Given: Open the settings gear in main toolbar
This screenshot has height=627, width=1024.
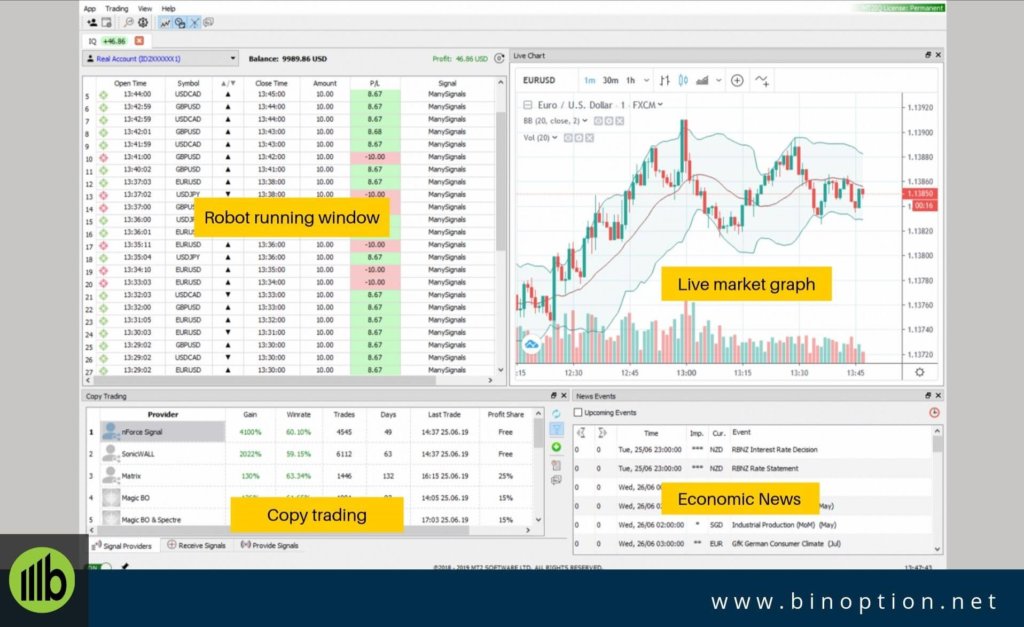Looking at the screenshot, I should point(142,24).
